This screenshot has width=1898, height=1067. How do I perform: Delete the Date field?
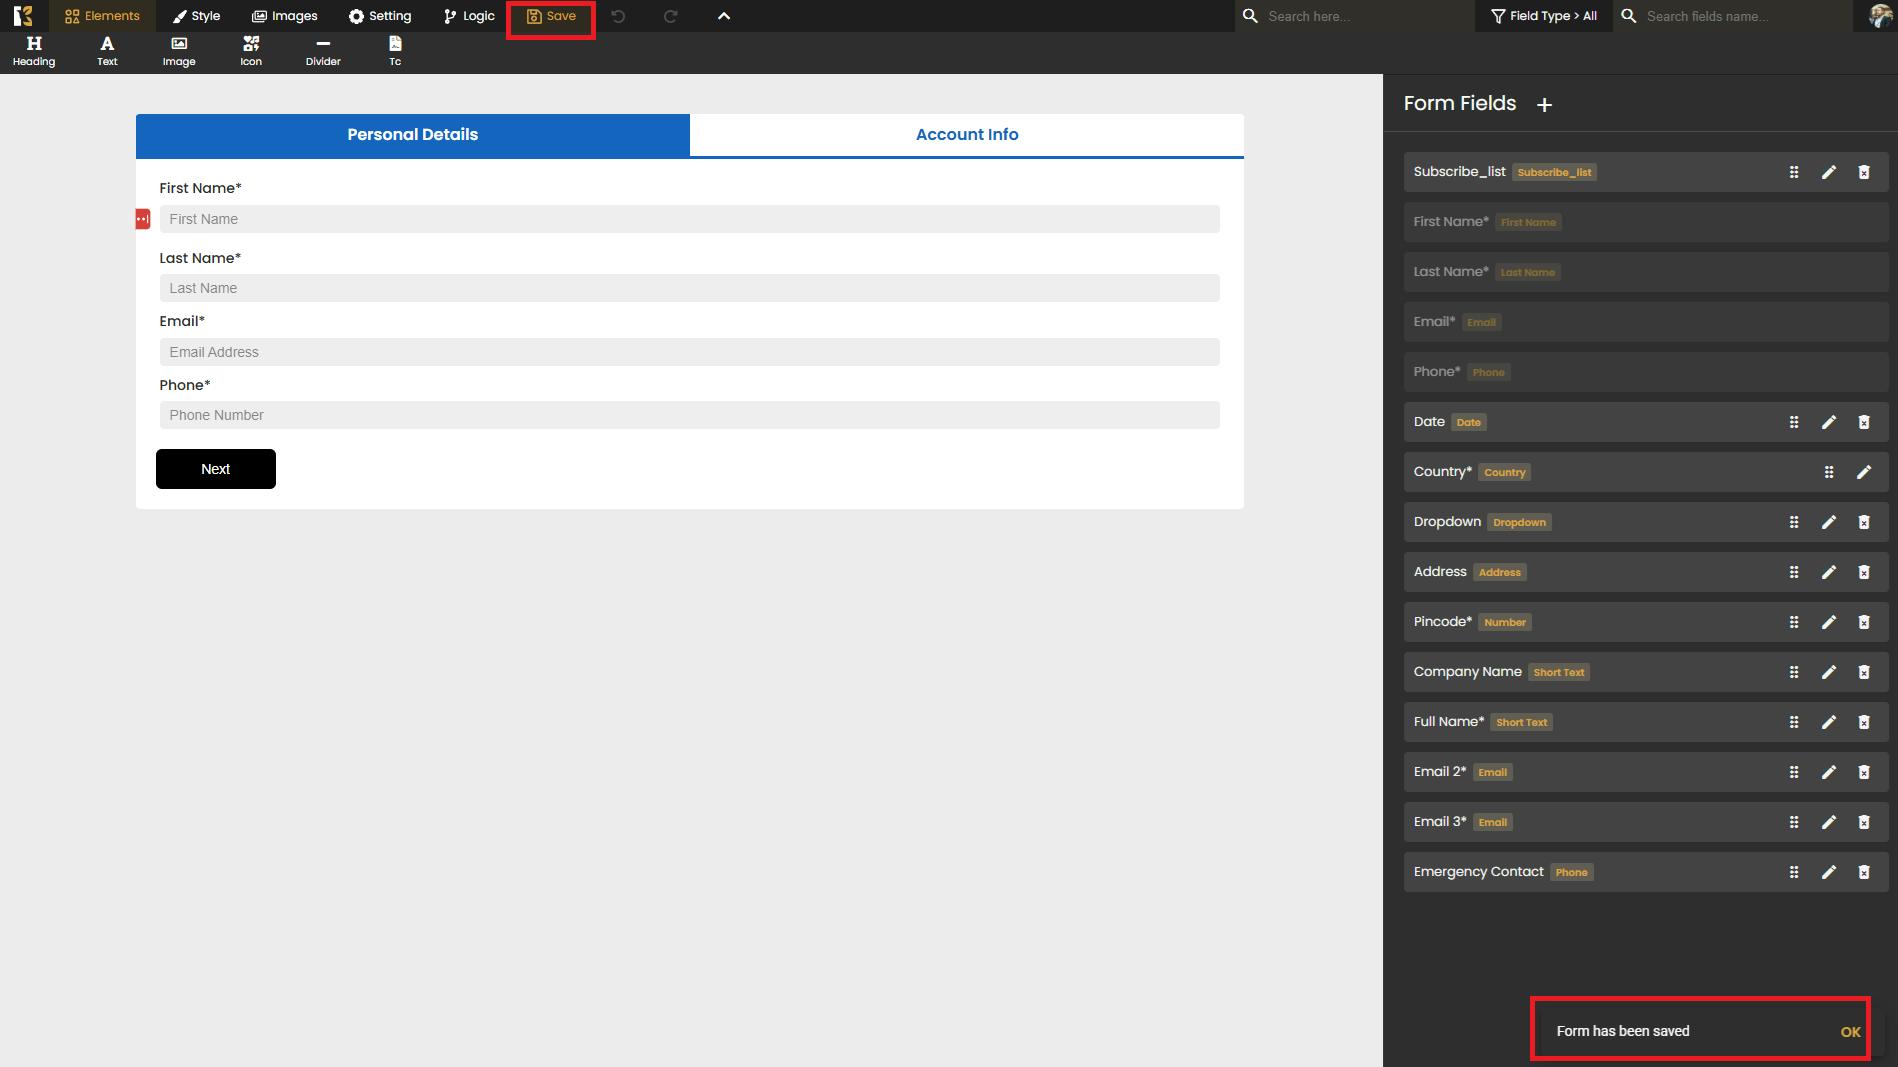point(1863,422)
